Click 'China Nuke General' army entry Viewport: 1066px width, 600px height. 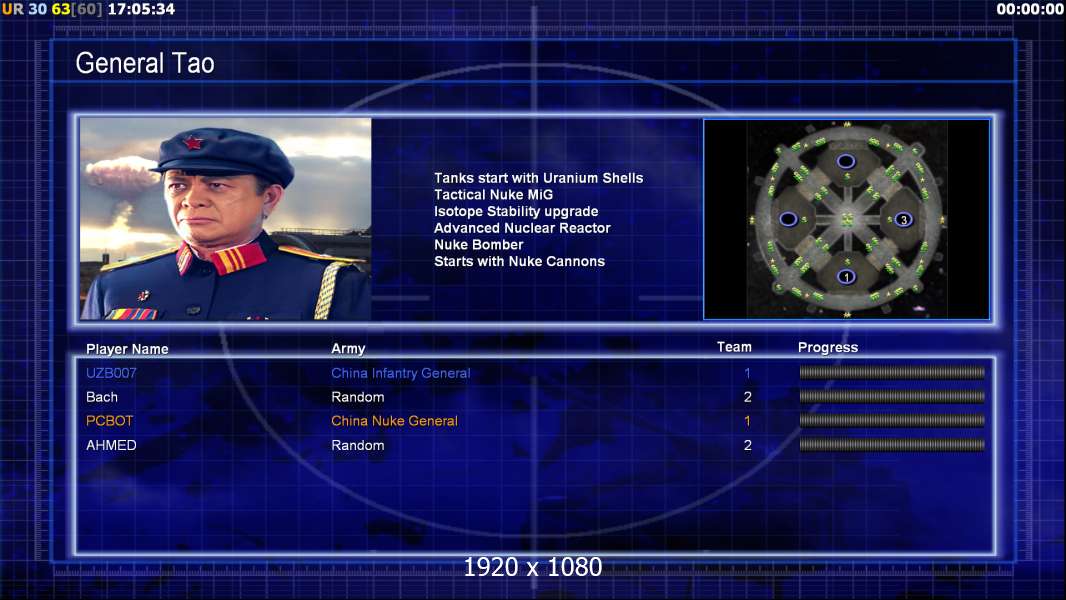point(394,421)
